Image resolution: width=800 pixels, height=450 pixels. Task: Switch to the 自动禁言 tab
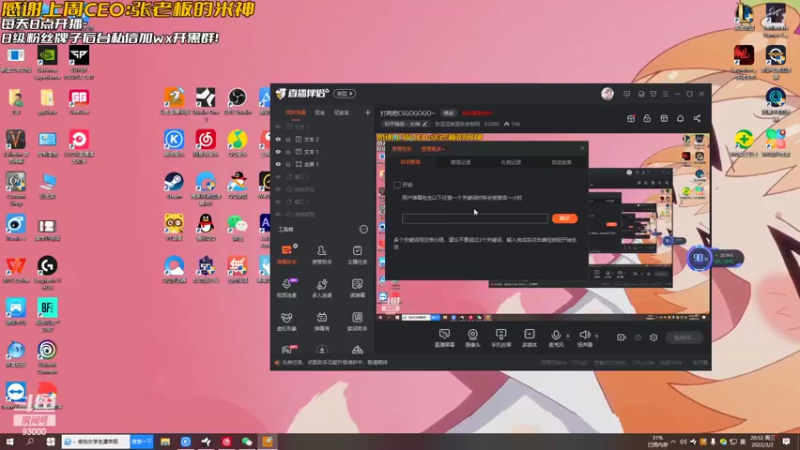[x=410, y=162]
